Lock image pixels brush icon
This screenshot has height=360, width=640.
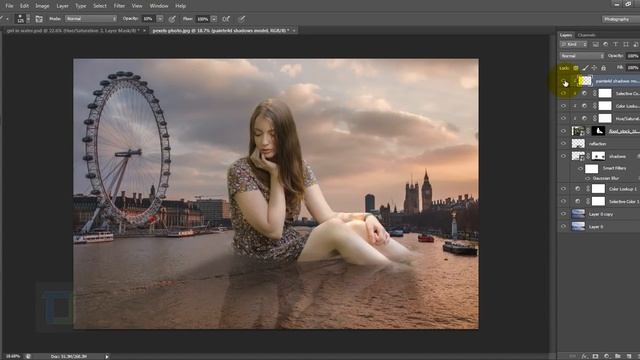pos(585,68)
